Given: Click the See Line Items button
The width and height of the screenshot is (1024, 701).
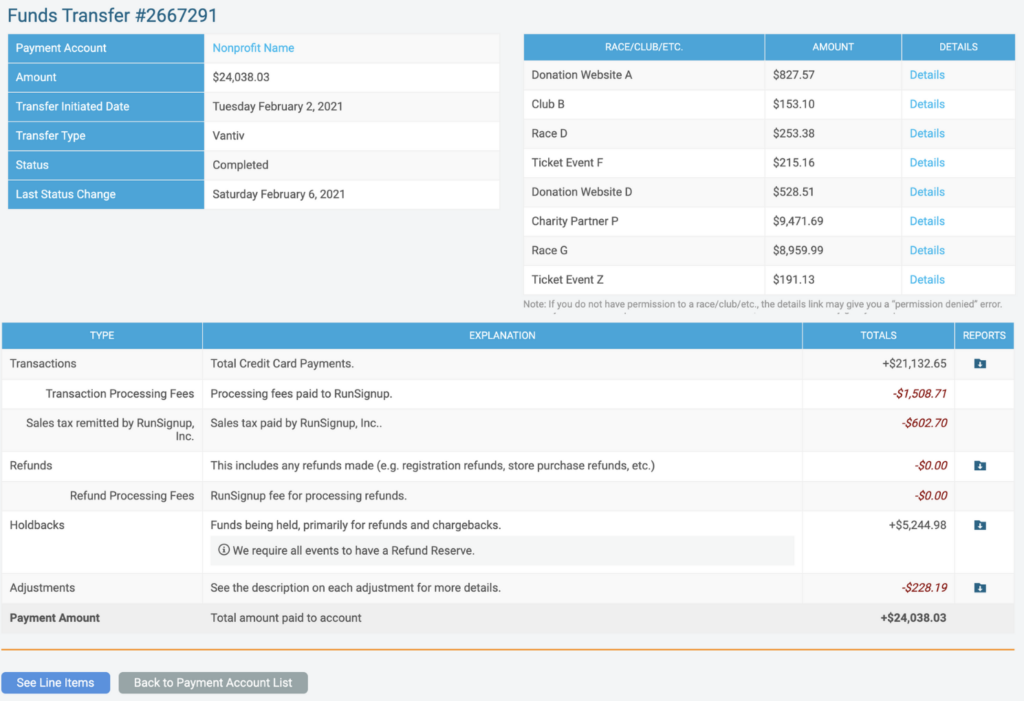Looking at the screenshot, I should click(x=56, y=683).
